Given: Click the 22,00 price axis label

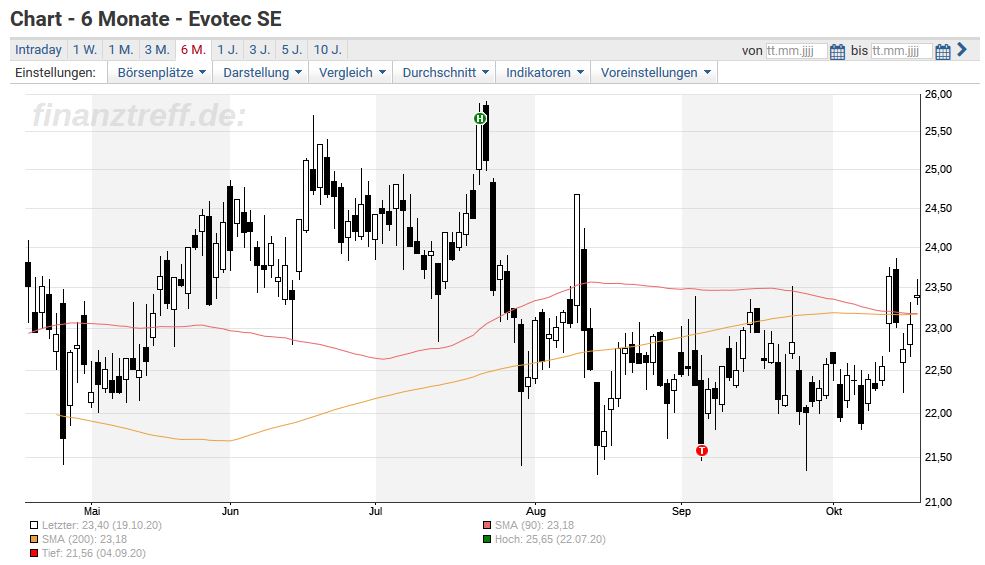Looking at the screenshot, I should [938, 413].
